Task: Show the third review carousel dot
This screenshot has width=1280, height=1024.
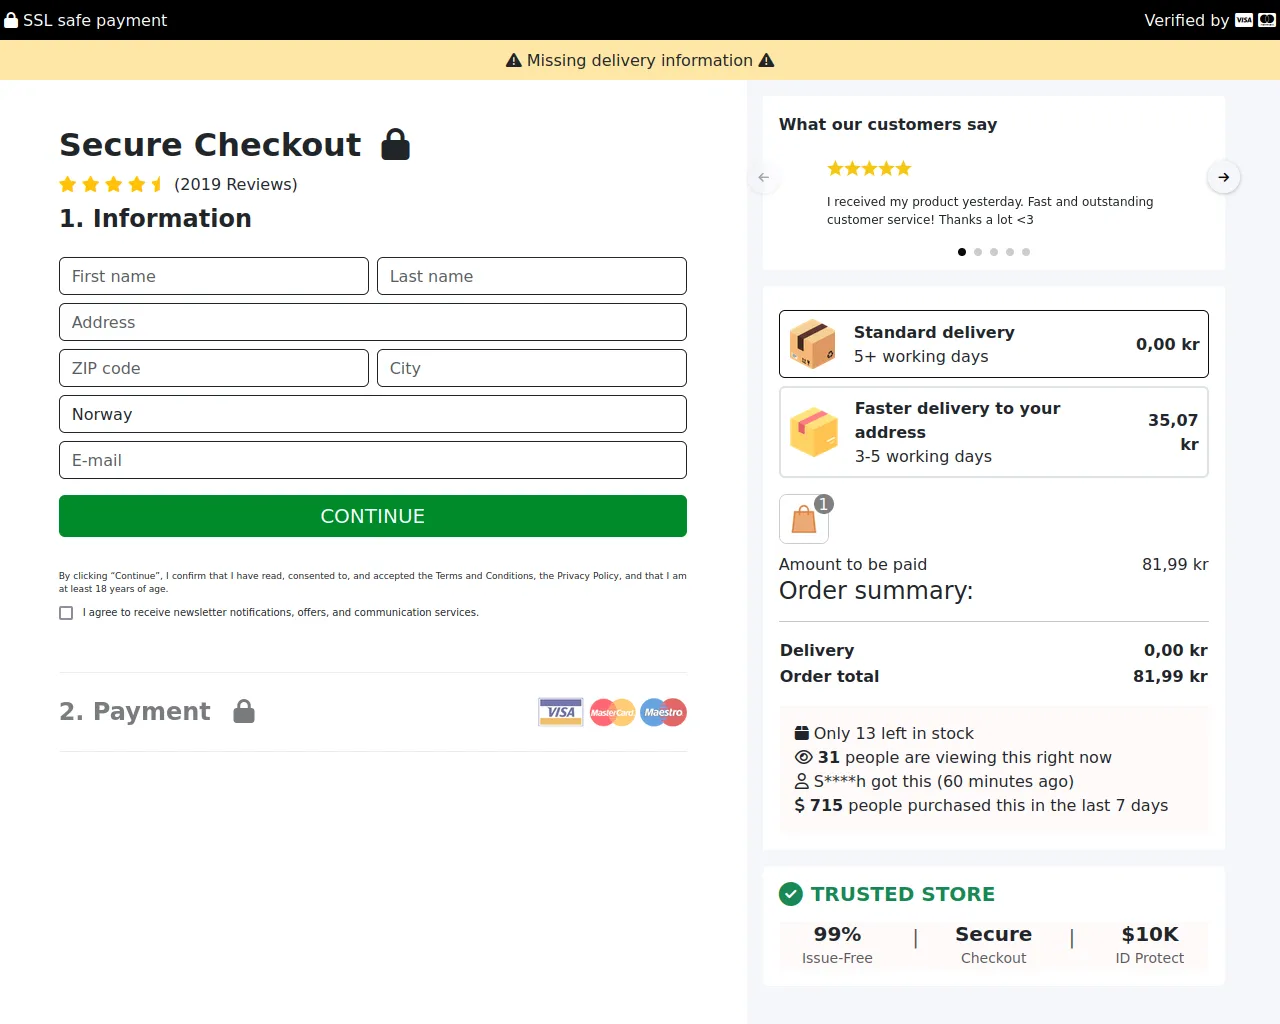Action: 994,252
